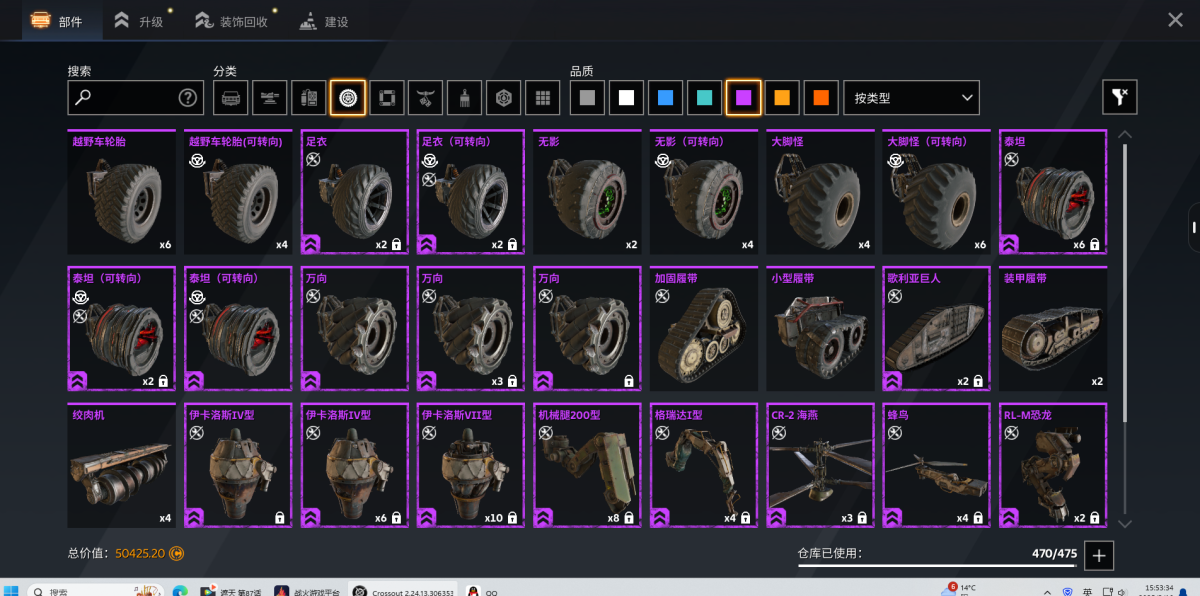Show all categories with the grid icon
The width and height of the screenshot is (1200, 596).
tap(543, 98)
